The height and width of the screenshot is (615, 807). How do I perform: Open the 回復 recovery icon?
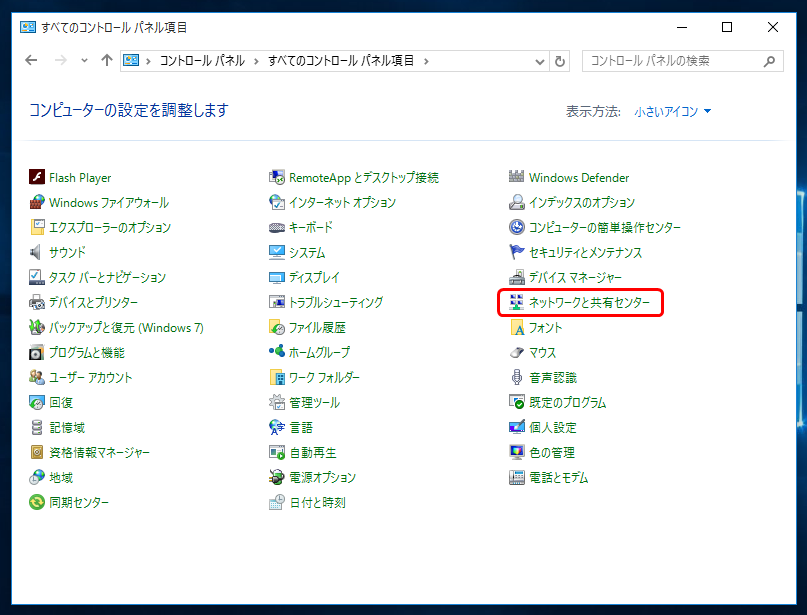(x=37, y=402)
